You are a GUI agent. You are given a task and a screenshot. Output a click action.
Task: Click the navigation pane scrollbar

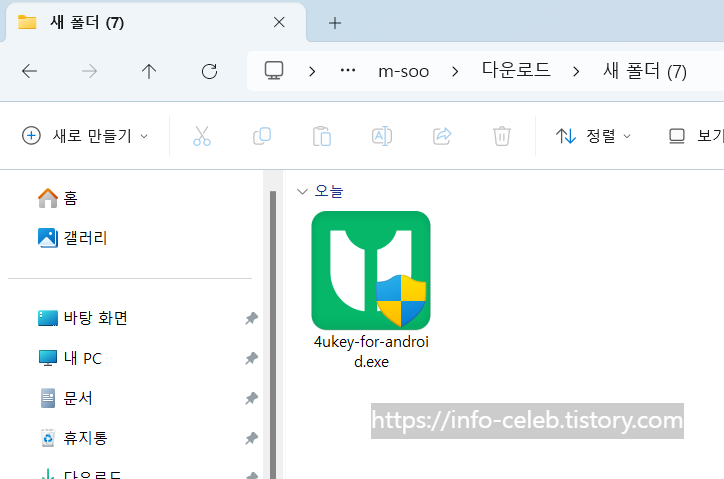point(273,335)
